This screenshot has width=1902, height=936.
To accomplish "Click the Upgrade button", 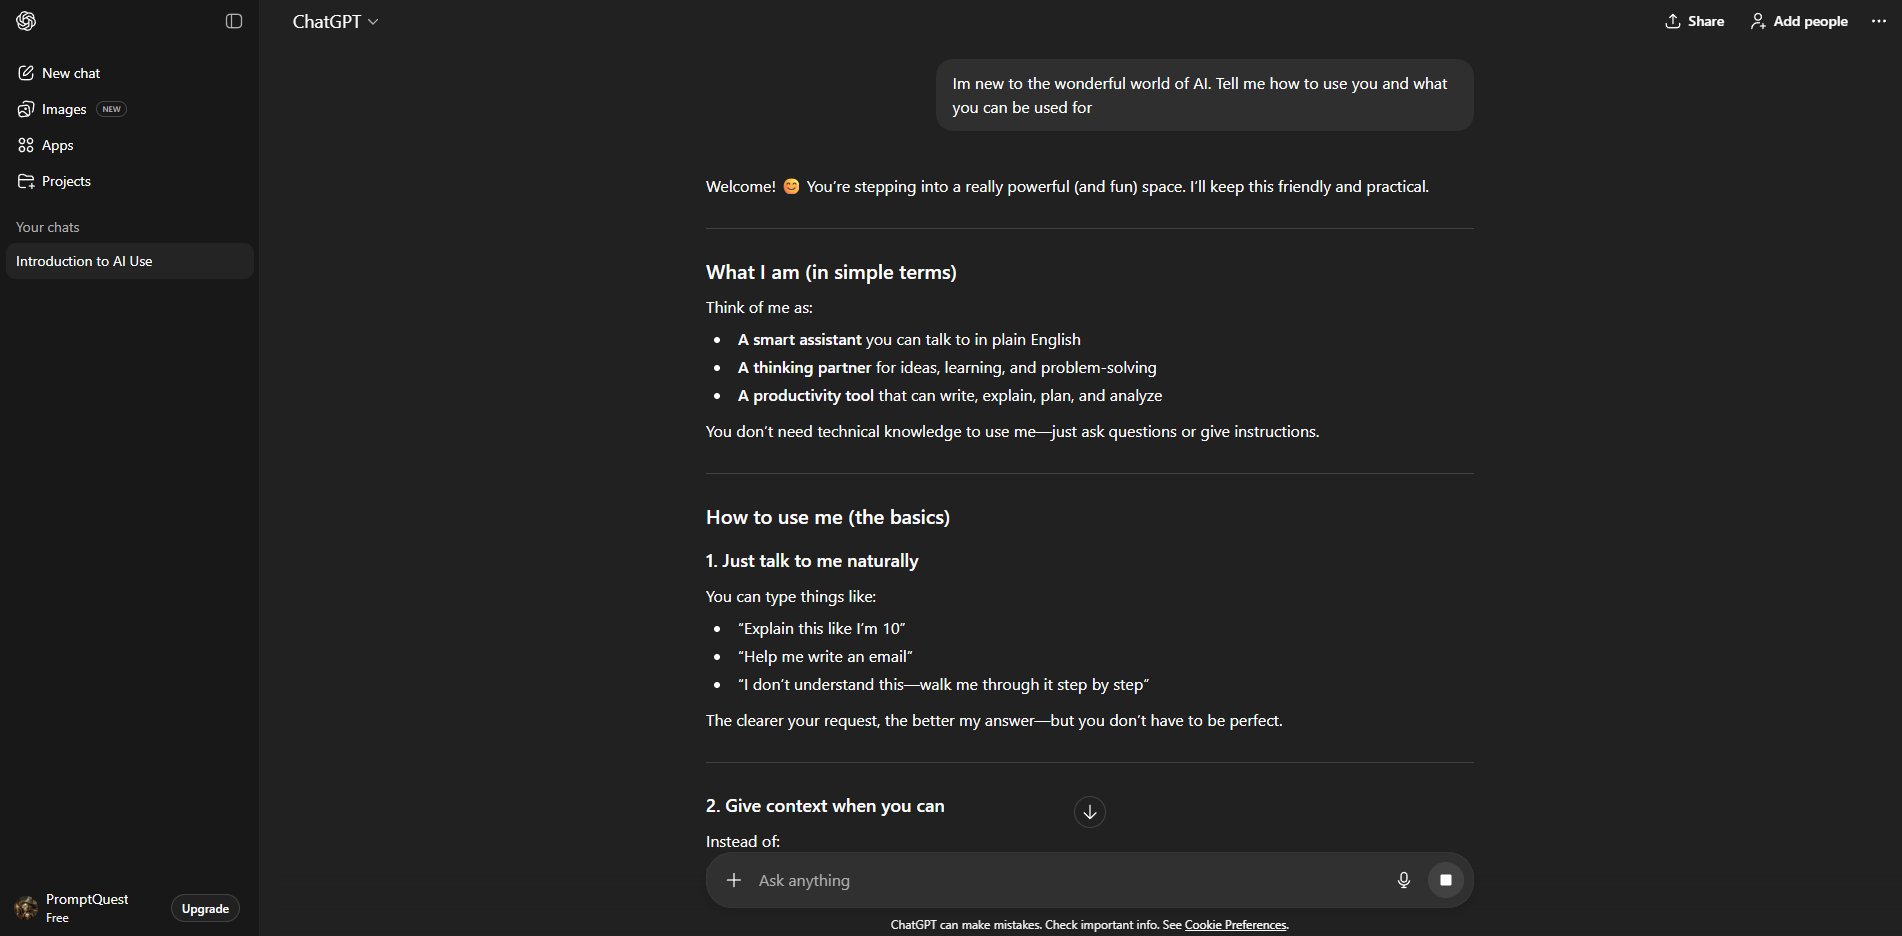I will point(205,908).
